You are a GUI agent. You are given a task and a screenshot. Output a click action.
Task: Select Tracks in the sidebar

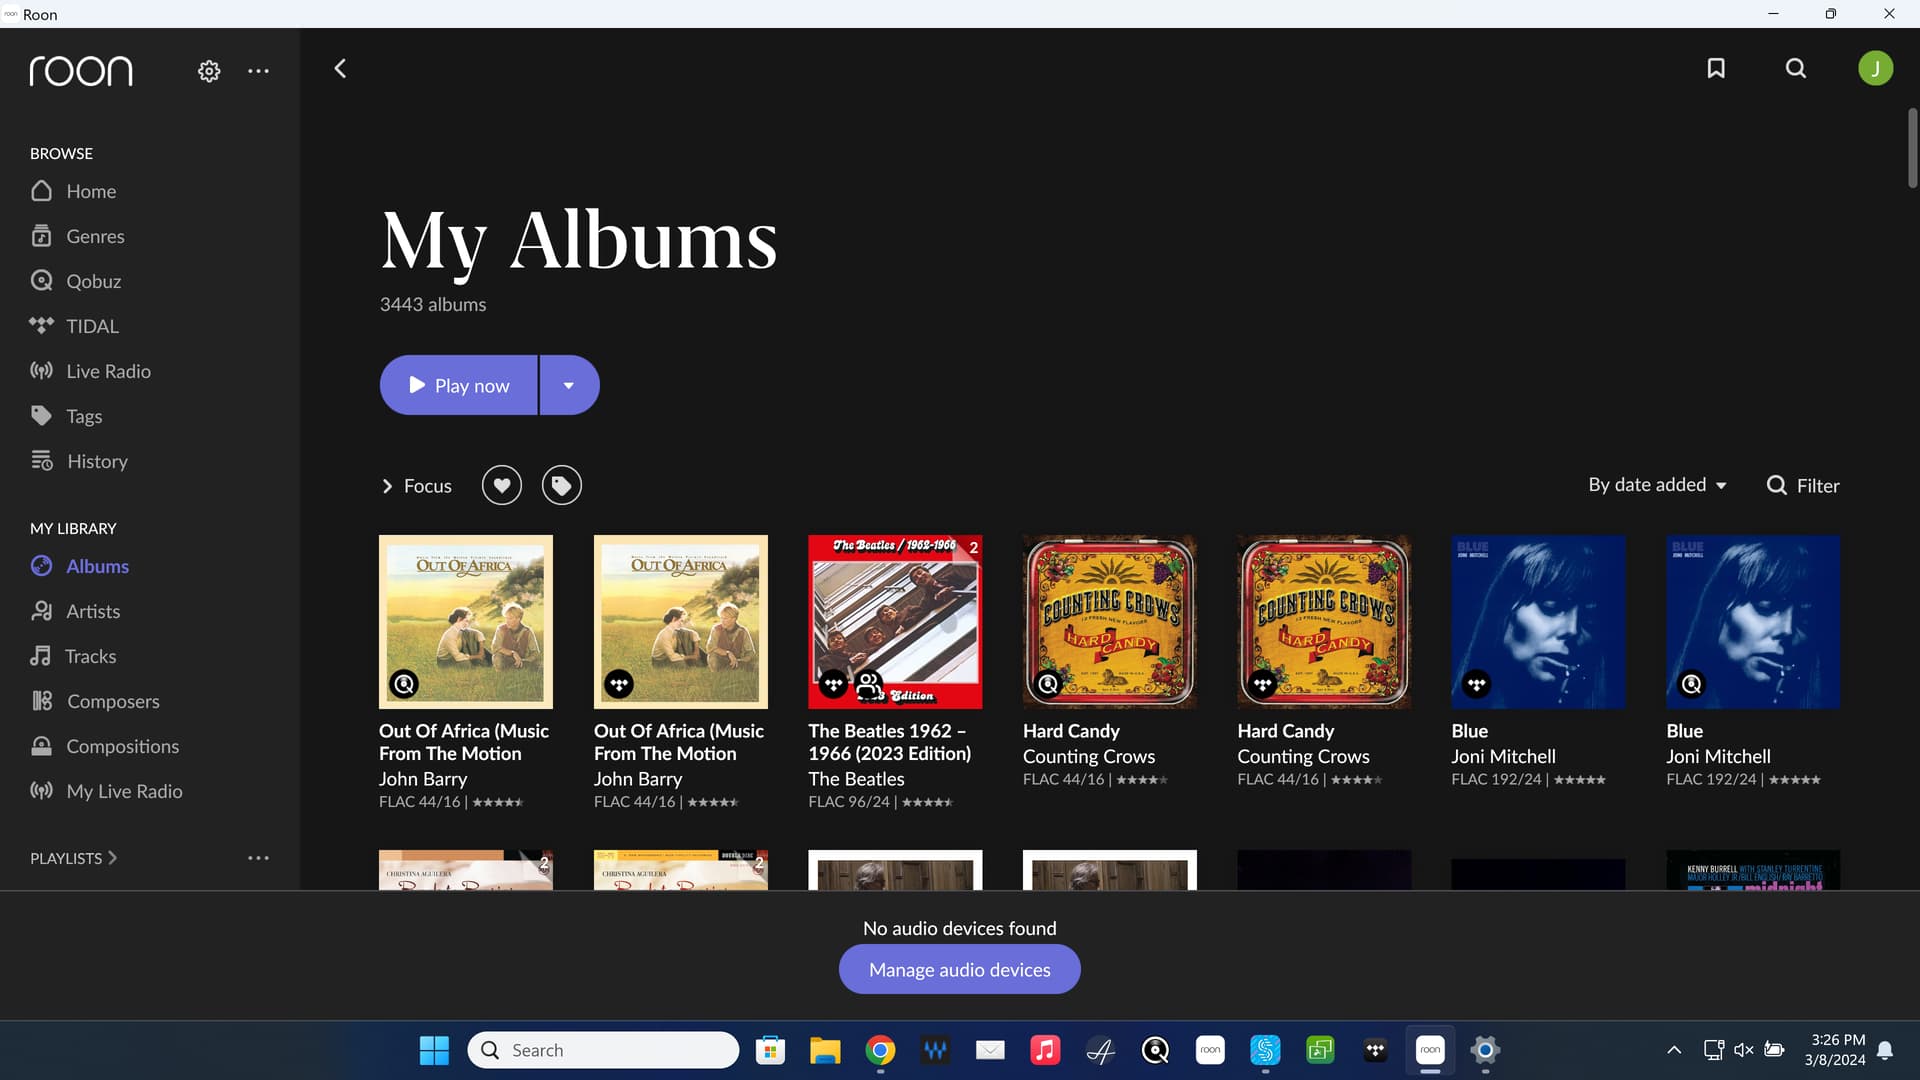[90, 656]
